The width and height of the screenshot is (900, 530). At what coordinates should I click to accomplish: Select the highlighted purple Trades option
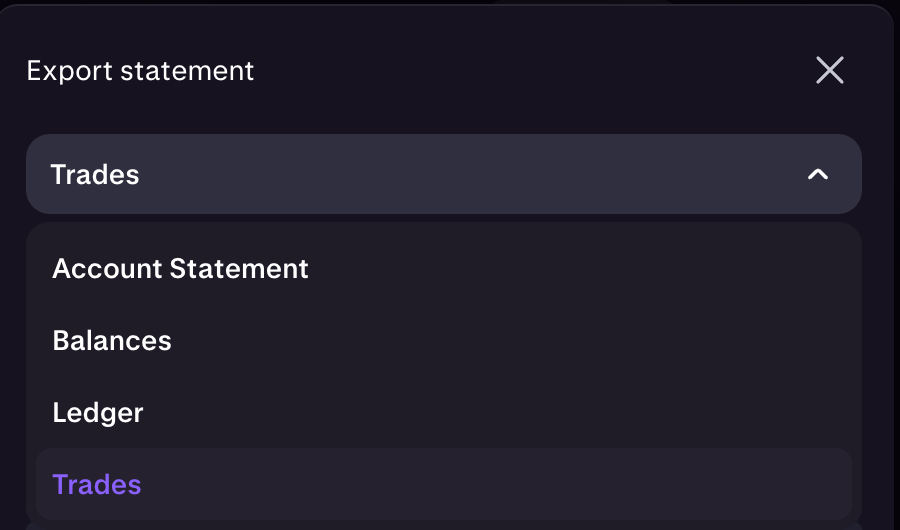(x=444, y=484)
